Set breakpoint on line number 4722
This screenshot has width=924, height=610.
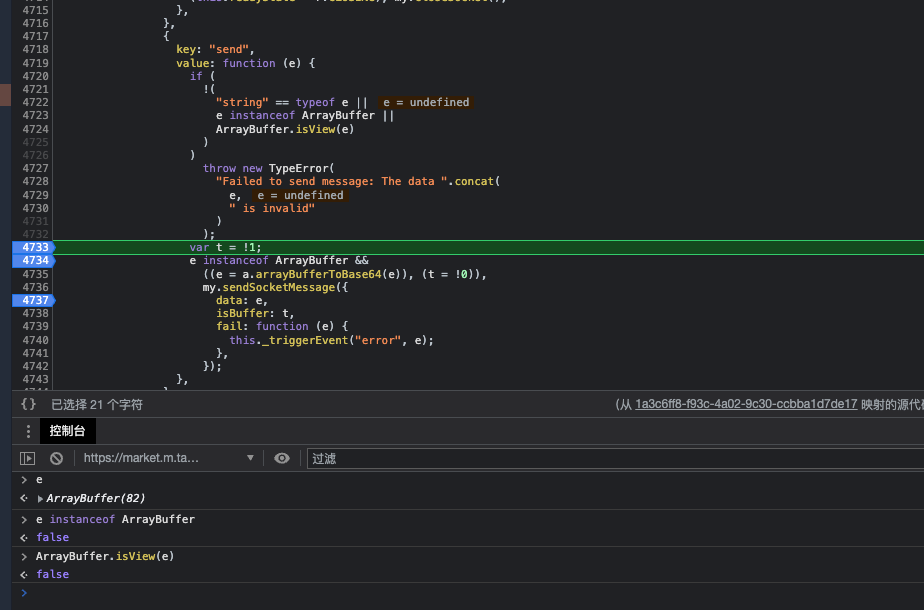click(35, 103)
